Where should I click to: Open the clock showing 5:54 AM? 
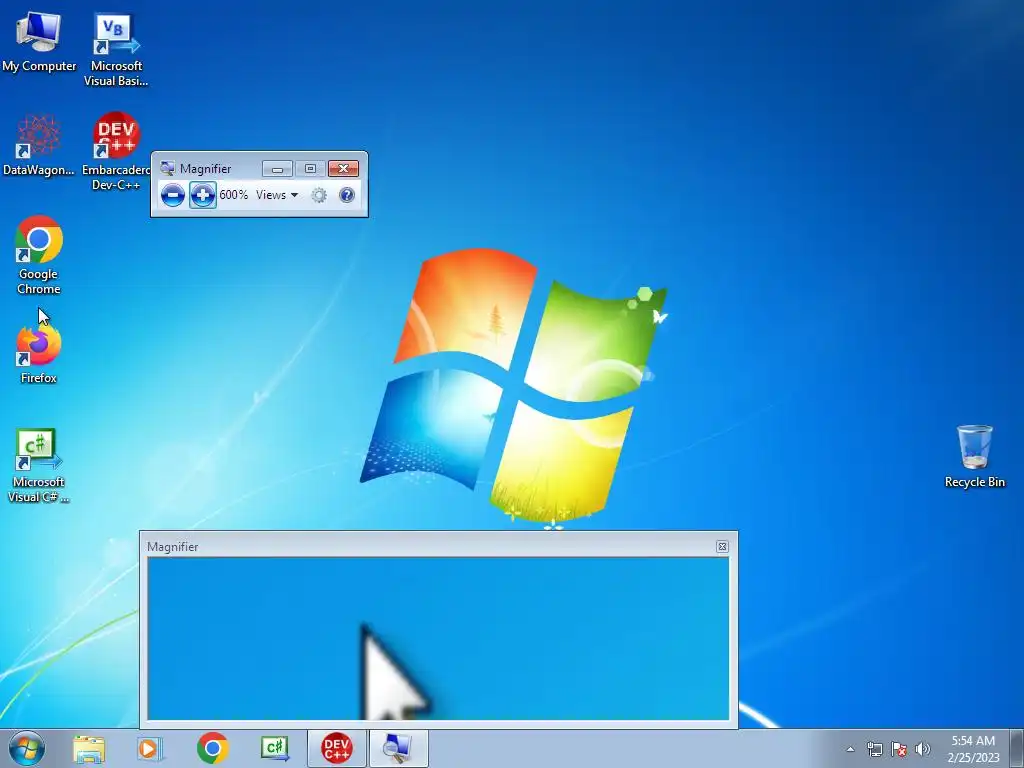coord(973,749)
